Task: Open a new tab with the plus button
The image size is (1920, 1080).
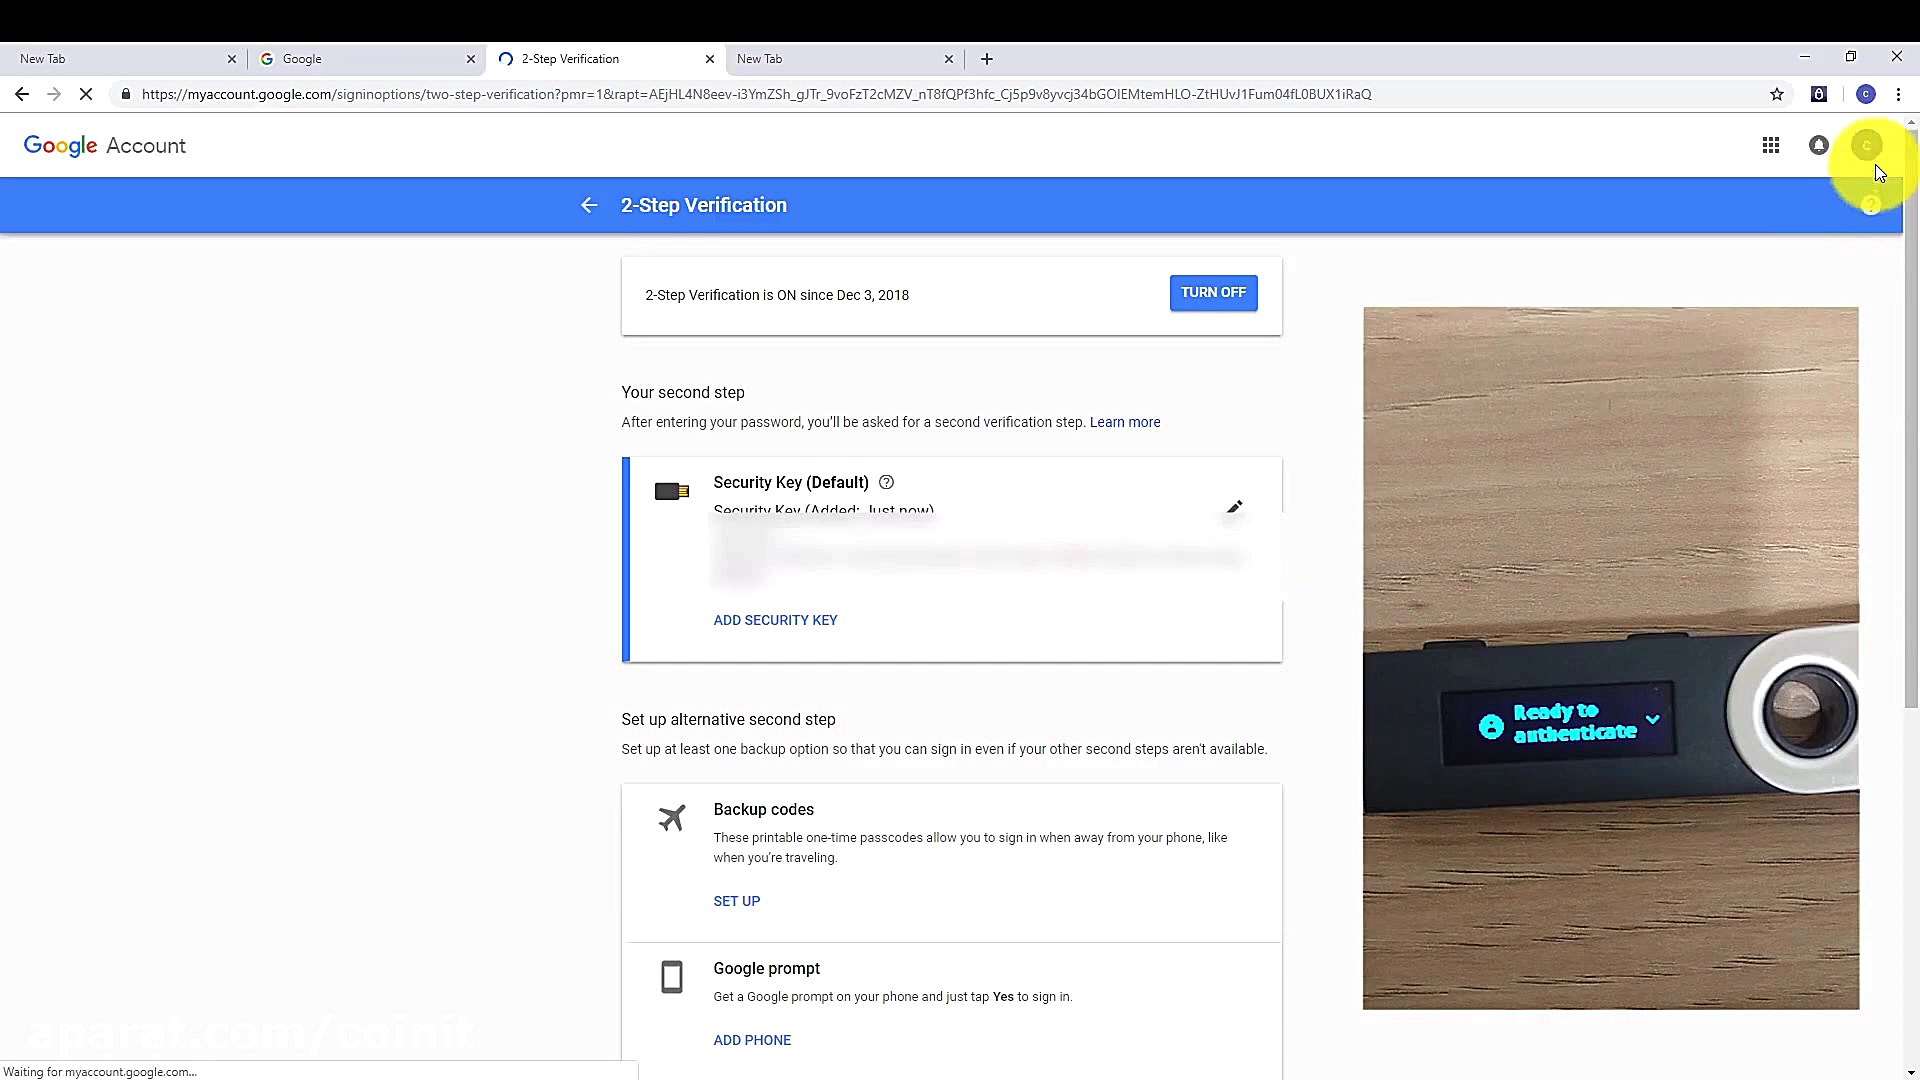Action: tap(987, 59)
